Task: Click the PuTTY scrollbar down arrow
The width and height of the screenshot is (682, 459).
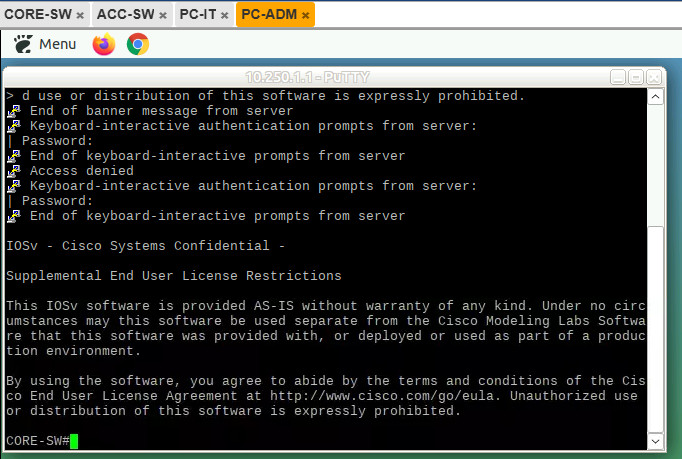Action: pos(655,442)
